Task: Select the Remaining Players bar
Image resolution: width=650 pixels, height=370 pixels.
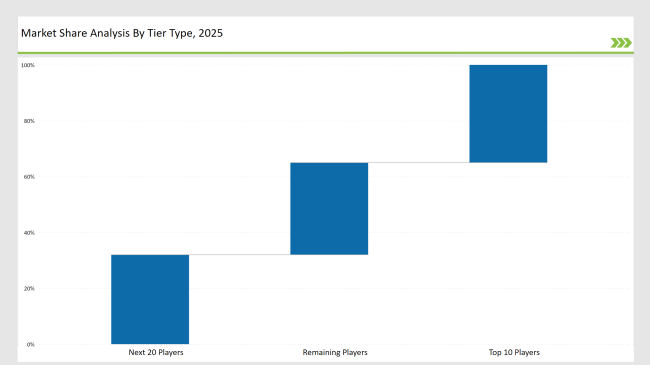Action: 329,208
